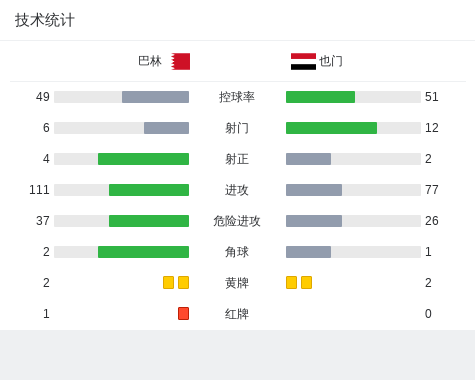Screen dimensions: 475x380
Task: Select the 也门 team name
Action: (331, 61)
